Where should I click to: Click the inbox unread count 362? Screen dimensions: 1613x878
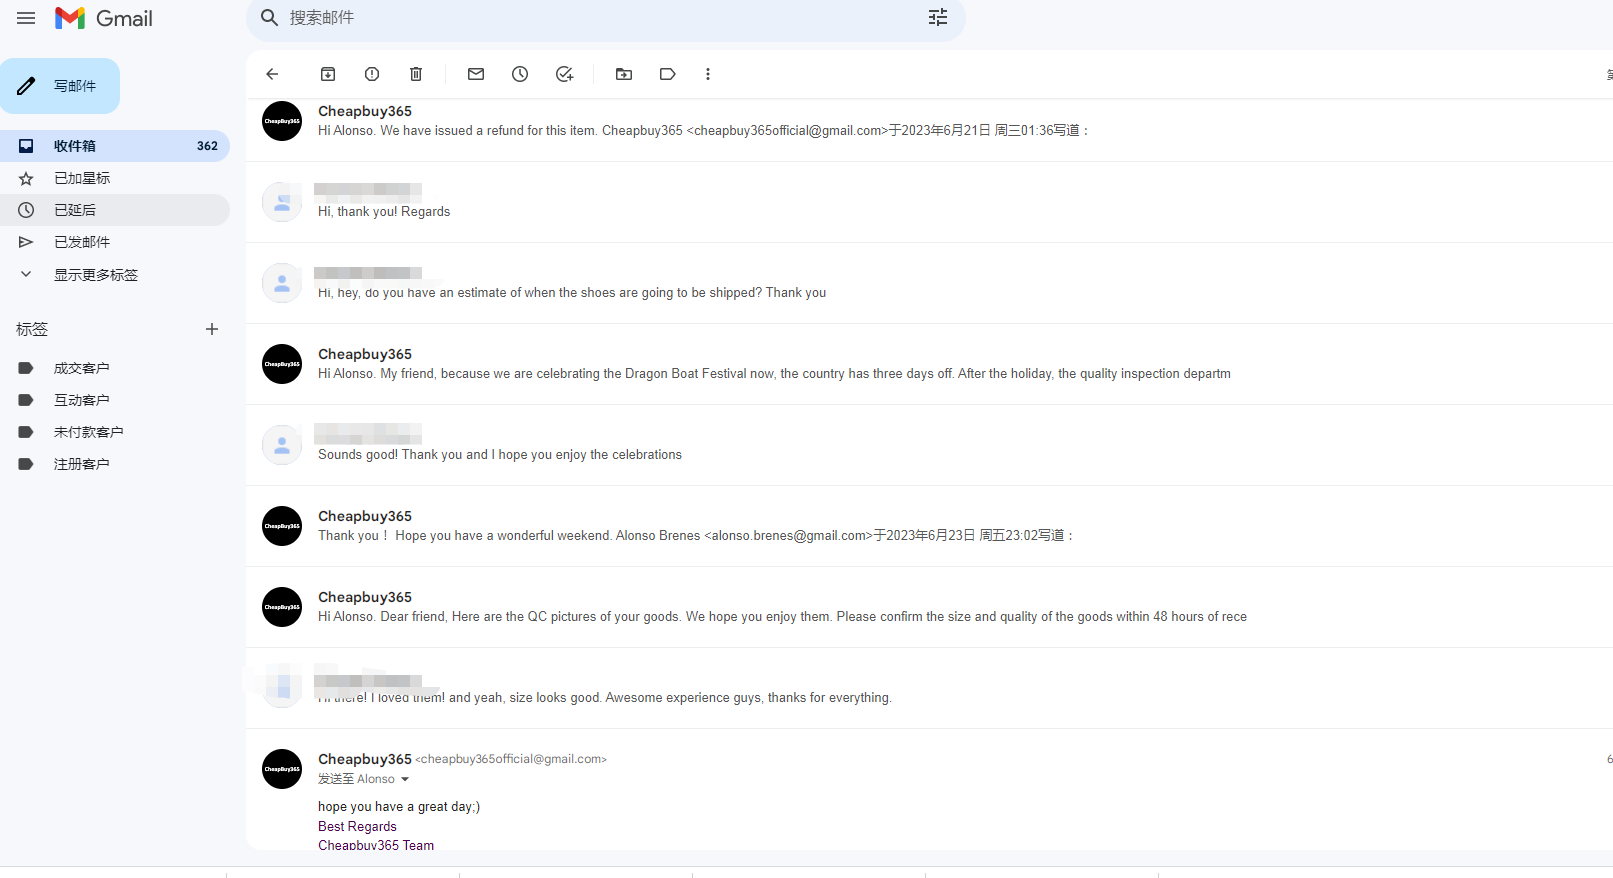[x=207, y=146]
